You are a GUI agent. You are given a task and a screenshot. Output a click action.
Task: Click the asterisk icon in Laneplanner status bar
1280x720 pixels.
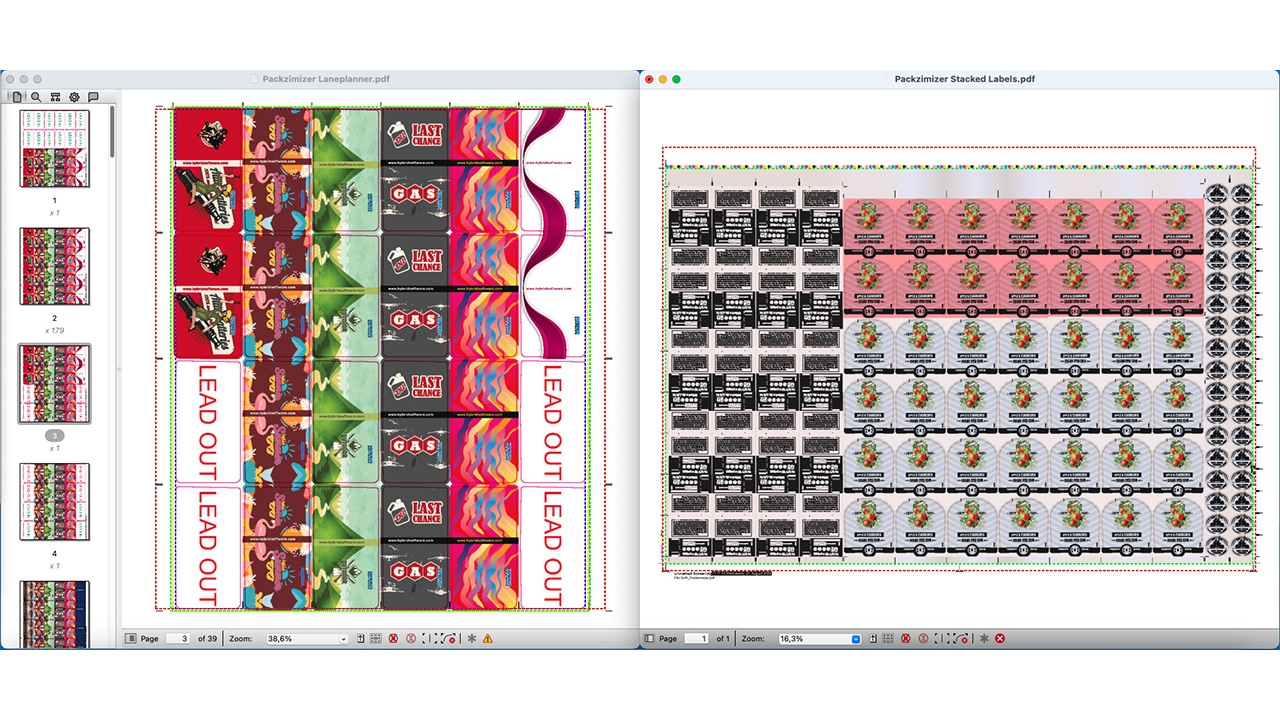point(472,638)
